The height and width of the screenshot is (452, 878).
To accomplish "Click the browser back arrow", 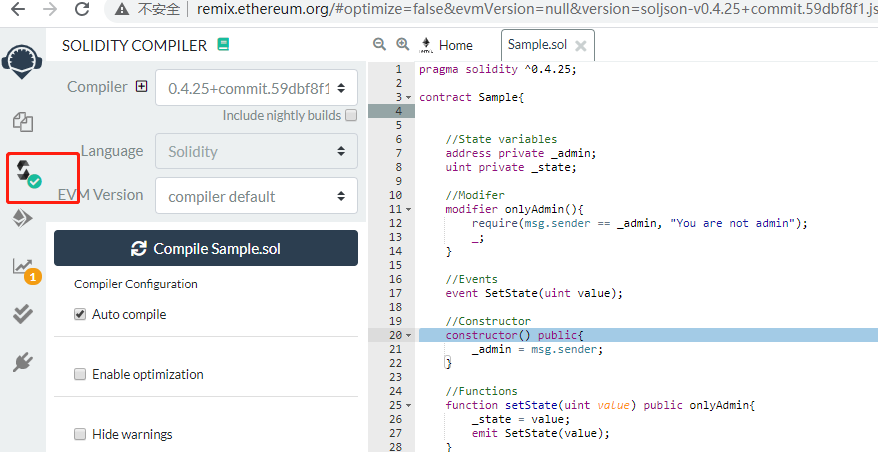I will 18,9.
